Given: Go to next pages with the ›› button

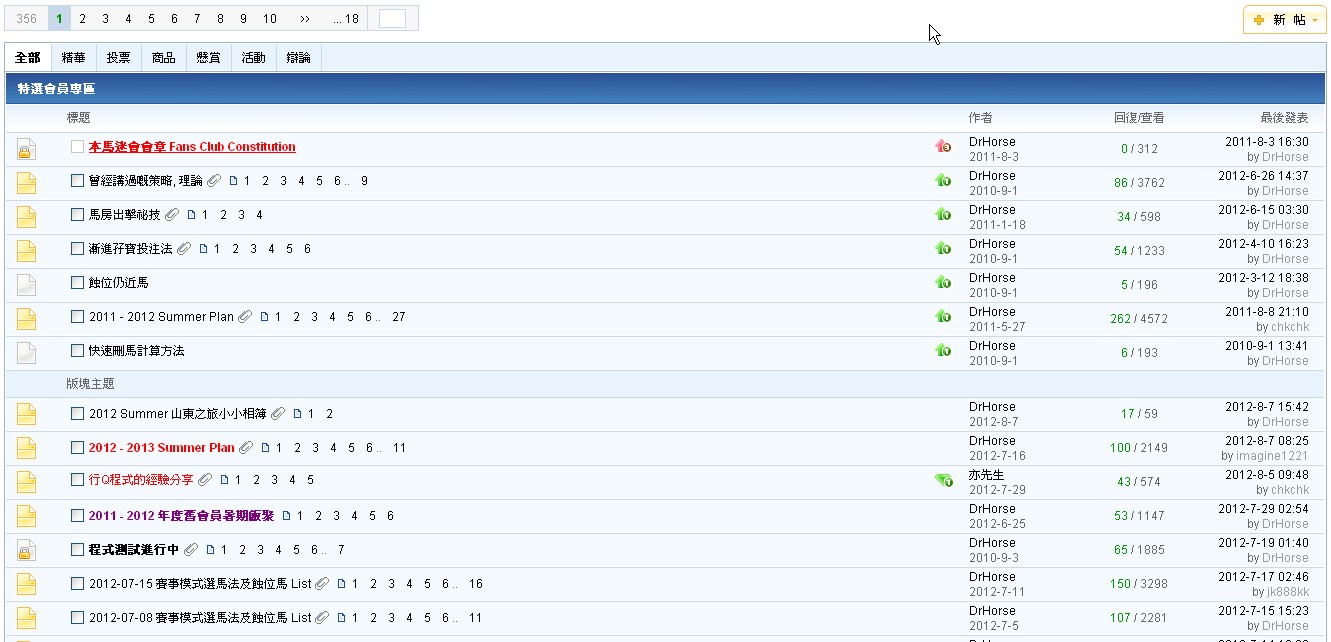Looking at the screenshot, I should click(x=305, y=19).
